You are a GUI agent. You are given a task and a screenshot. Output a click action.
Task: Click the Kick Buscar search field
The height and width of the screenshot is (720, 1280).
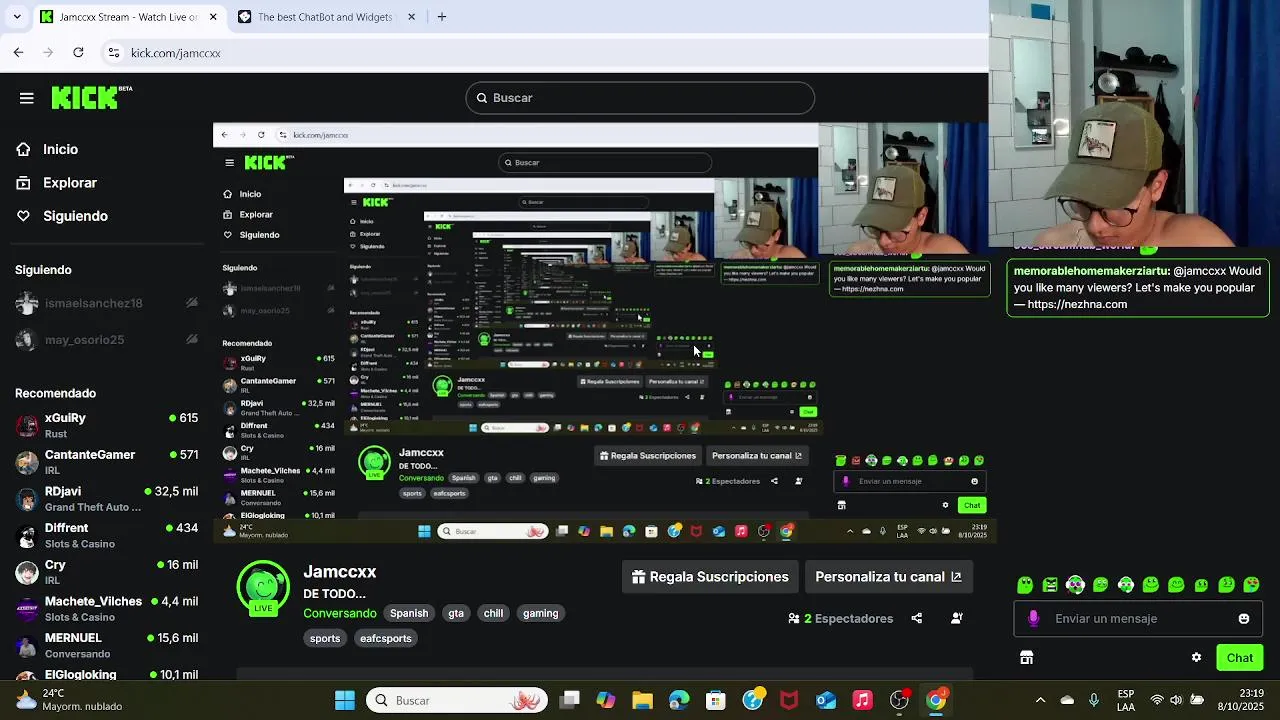coord(640,98)
